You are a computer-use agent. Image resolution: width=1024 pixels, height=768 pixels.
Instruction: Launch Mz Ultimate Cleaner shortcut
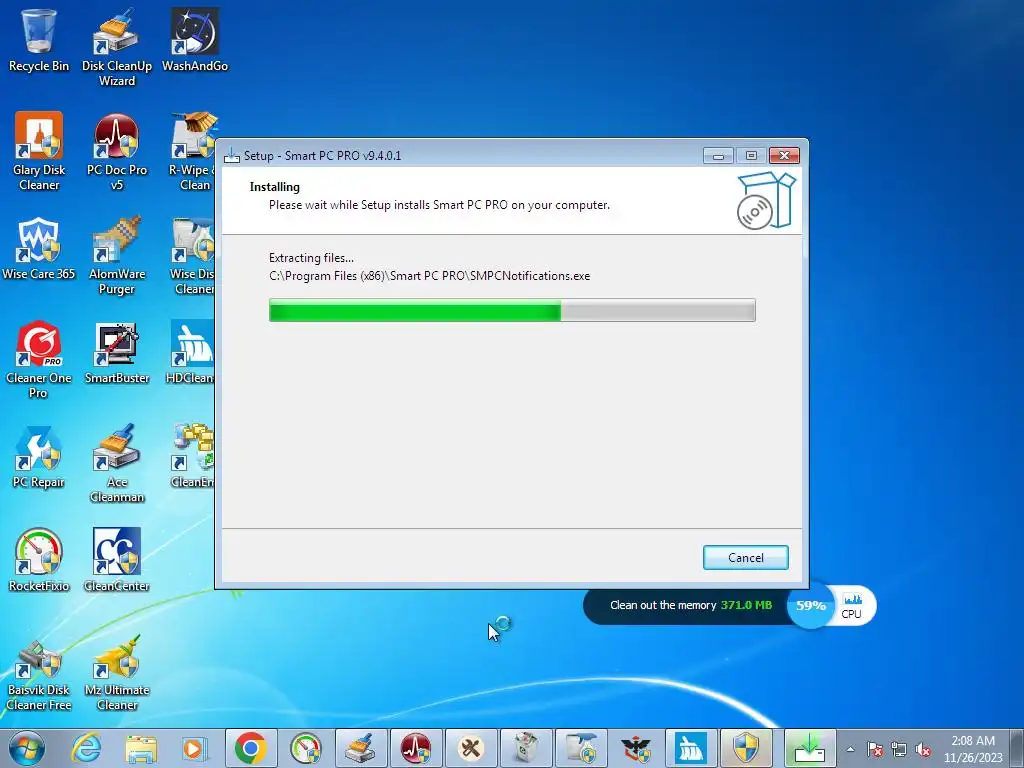click(117, 672)
